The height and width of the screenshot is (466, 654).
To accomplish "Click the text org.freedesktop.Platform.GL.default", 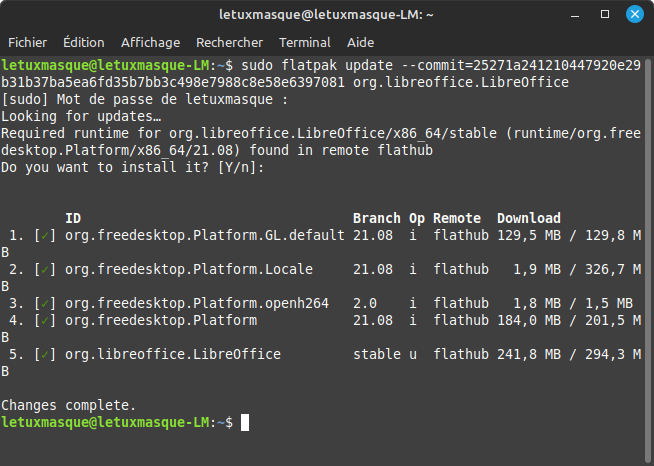I will 205,236.
